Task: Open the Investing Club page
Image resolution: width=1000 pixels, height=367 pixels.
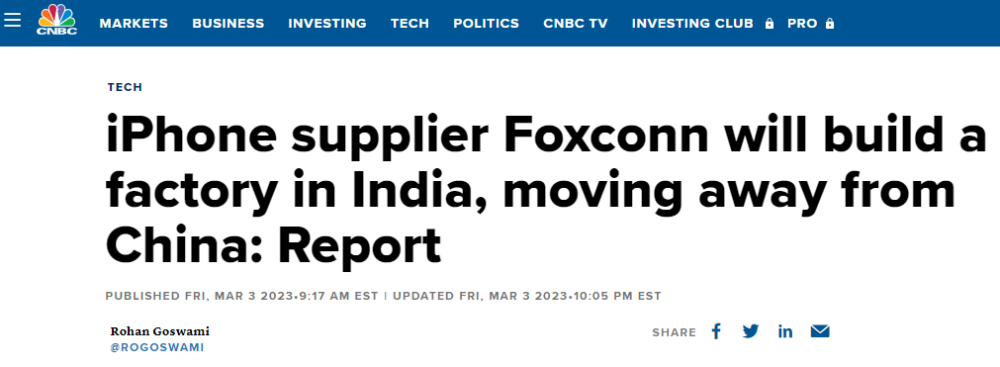Action: (x=693, y=24)
